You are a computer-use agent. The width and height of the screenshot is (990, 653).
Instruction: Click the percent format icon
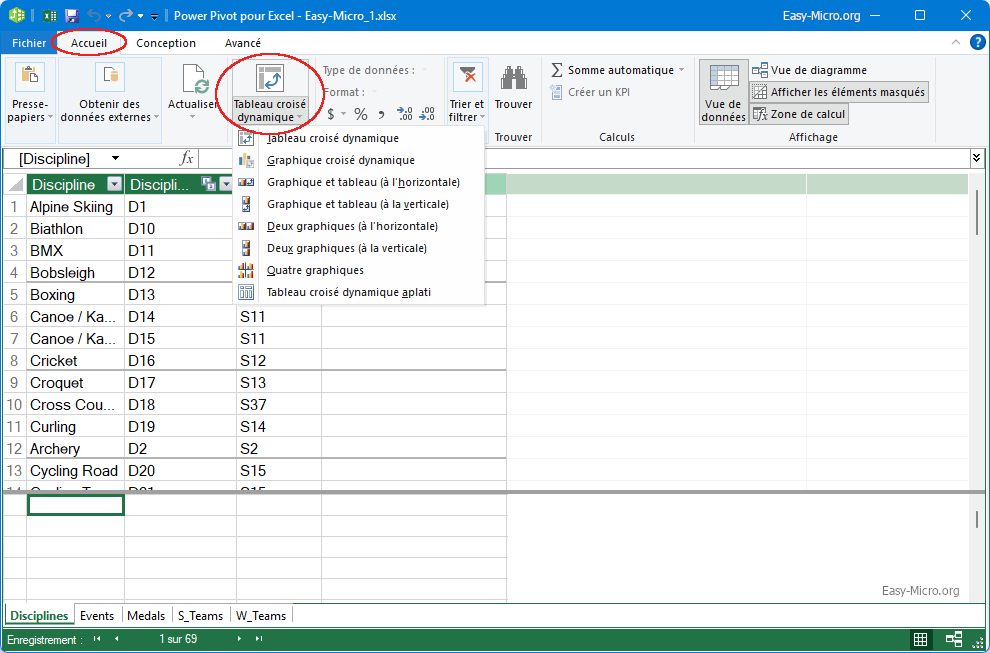click(360, 114)
